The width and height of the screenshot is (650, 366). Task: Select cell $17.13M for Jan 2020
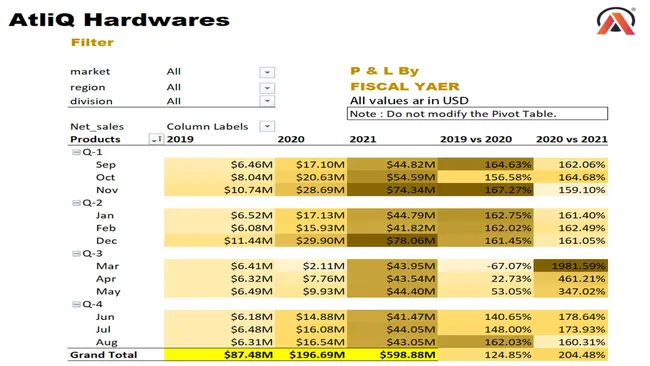pos(311,216)
